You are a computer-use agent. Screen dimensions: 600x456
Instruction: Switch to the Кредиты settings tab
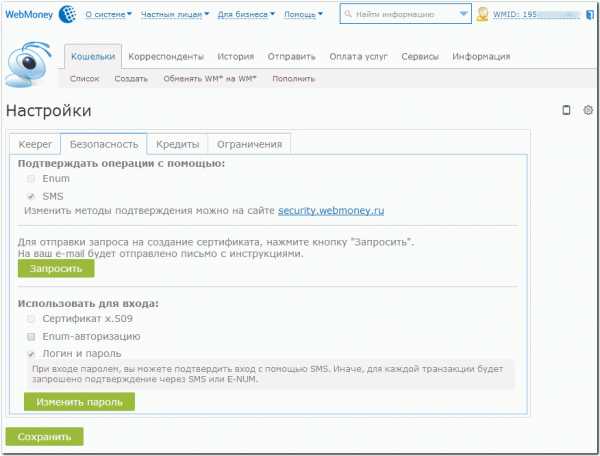coord(178,144)
